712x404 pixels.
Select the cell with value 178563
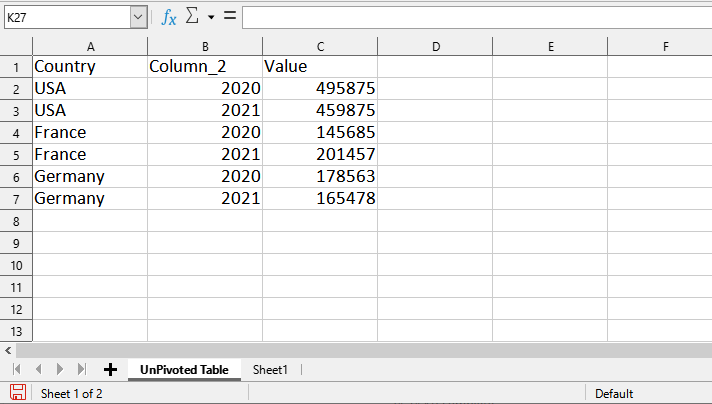tap(320, 177)
